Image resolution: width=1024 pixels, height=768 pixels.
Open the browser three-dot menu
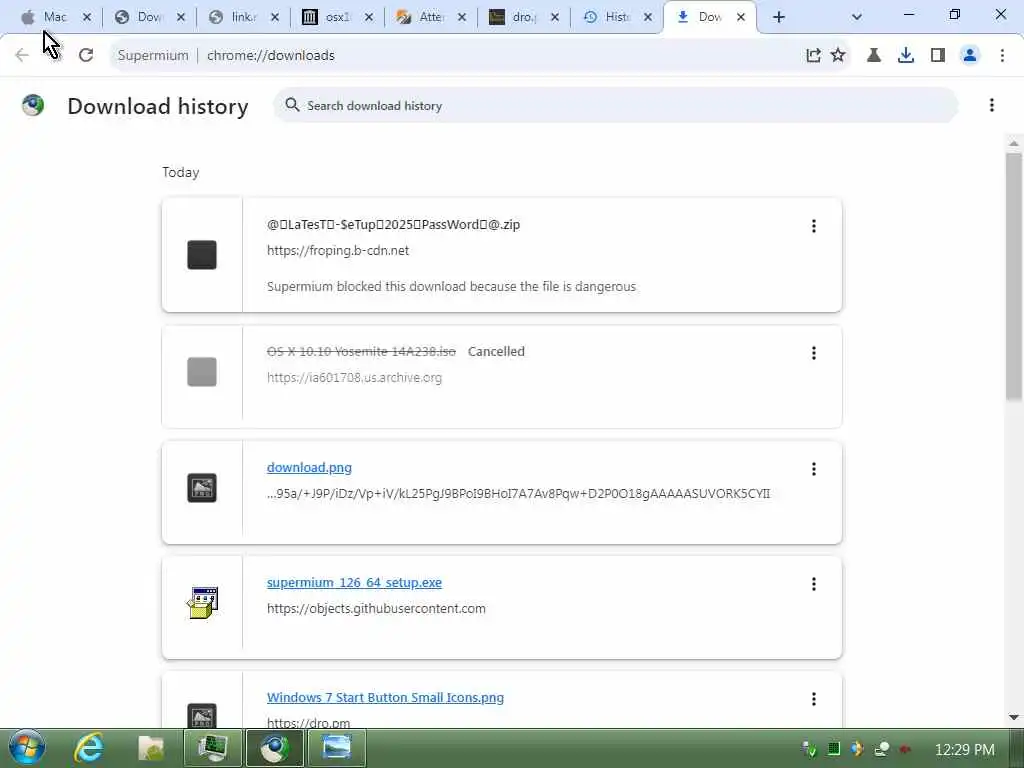(x=1002, y=56)
